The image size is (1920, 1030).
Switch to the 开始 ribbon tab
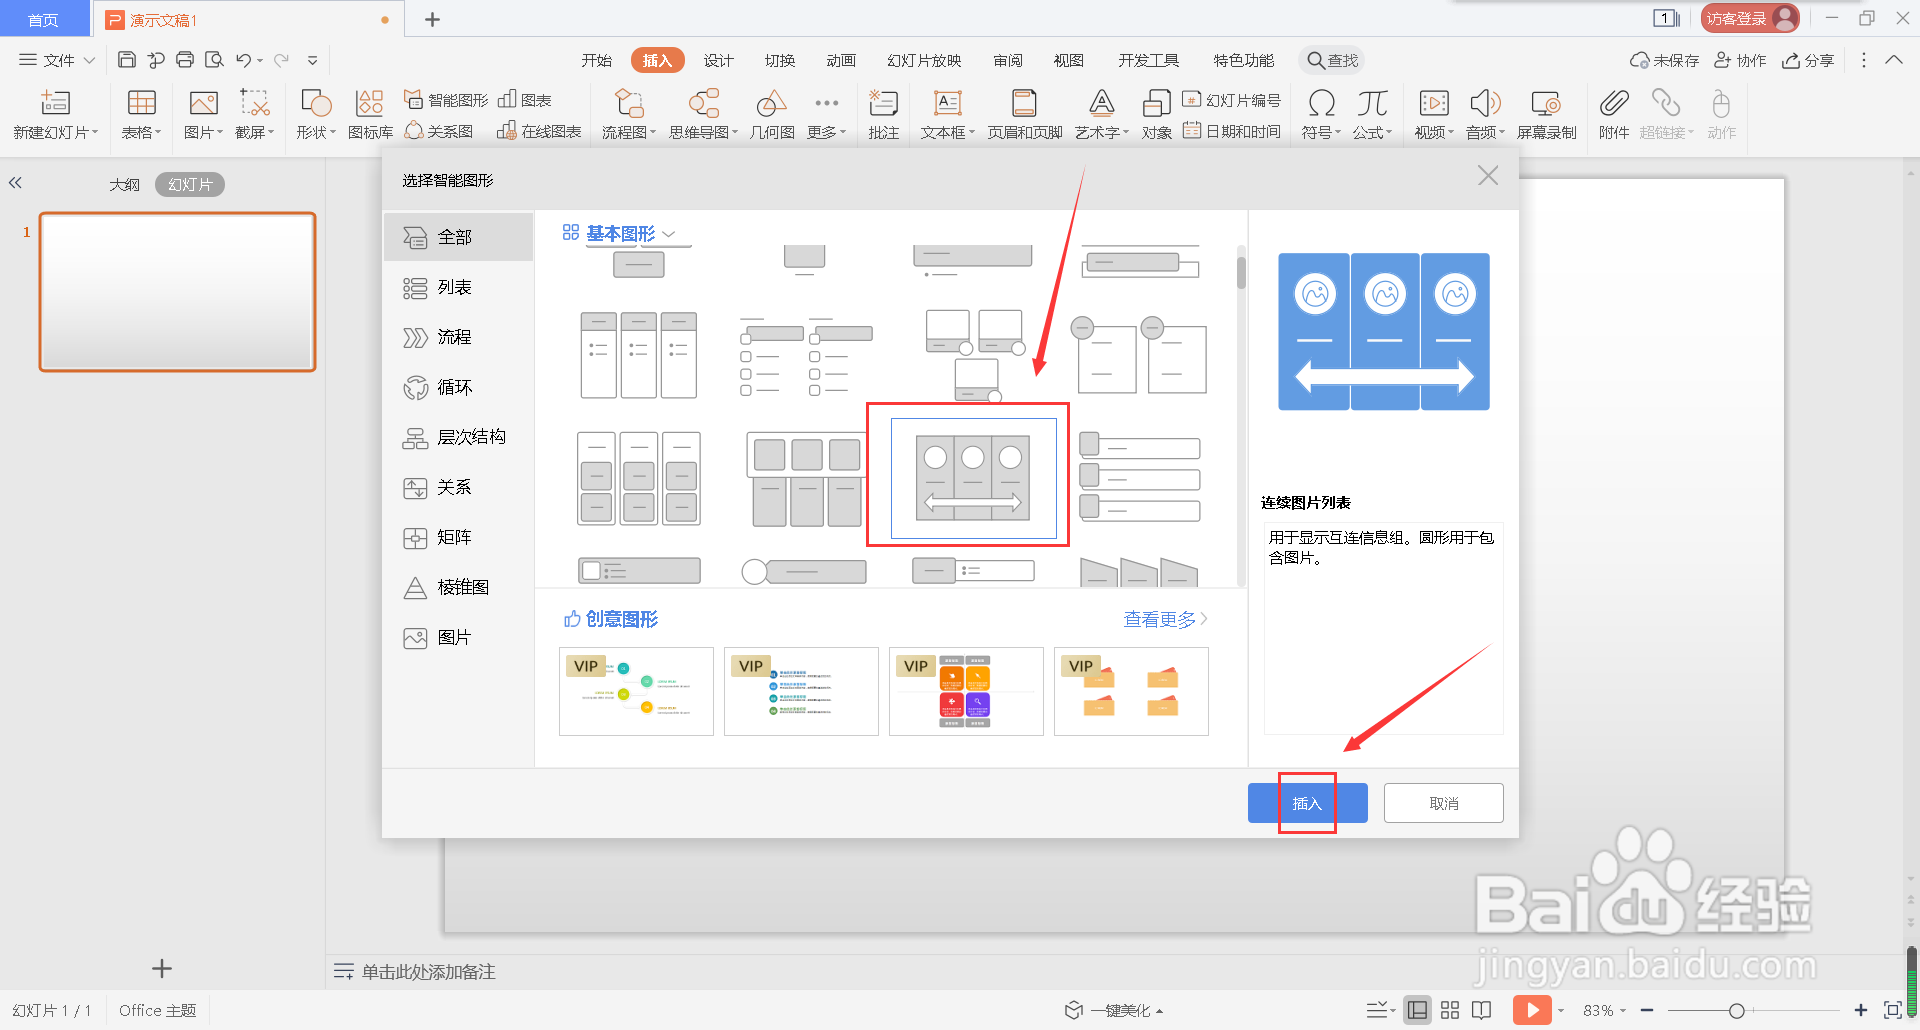pyautogui.click(x=597, y=60)
